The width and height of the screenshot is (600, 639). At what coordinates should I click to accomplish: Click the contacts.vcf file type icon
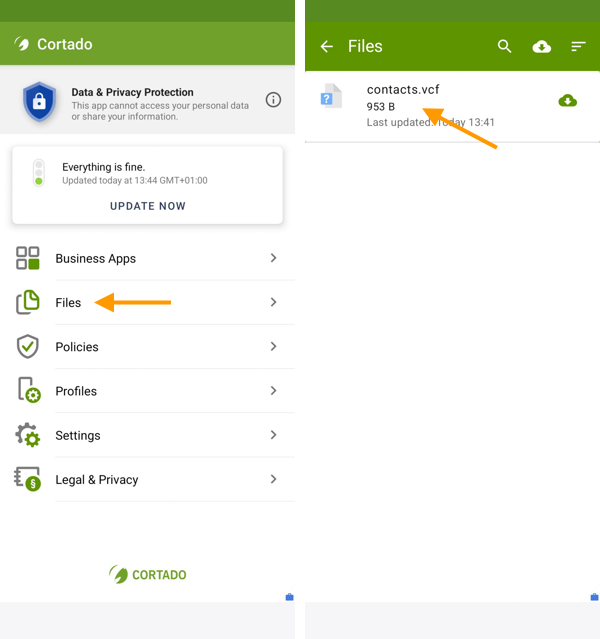coord(331,96)
